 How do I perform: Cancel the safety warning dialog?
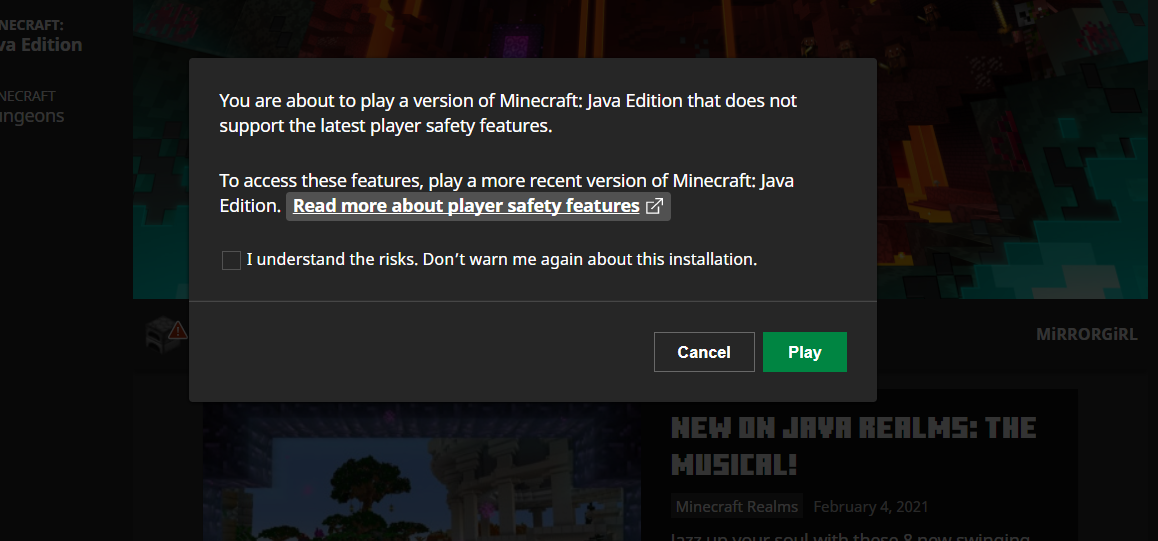coord(704,352)
